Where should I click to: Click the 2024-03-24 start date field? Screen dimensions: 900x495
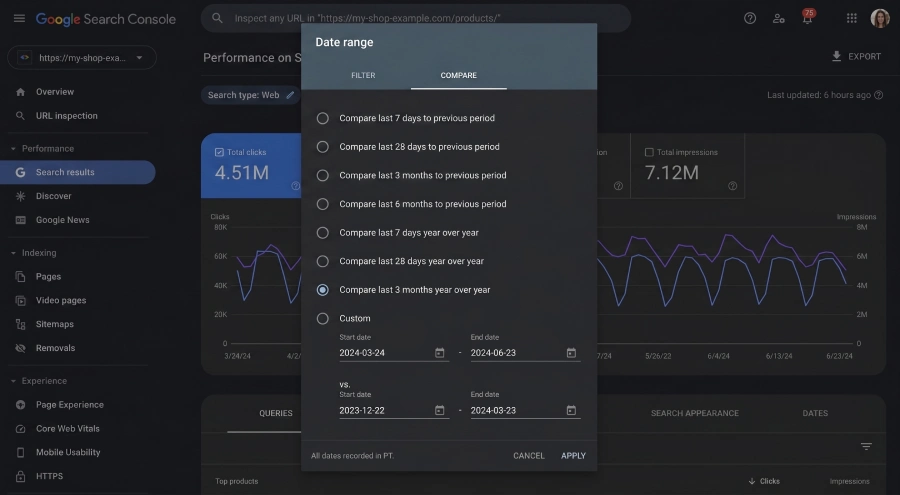coord(394,353)
